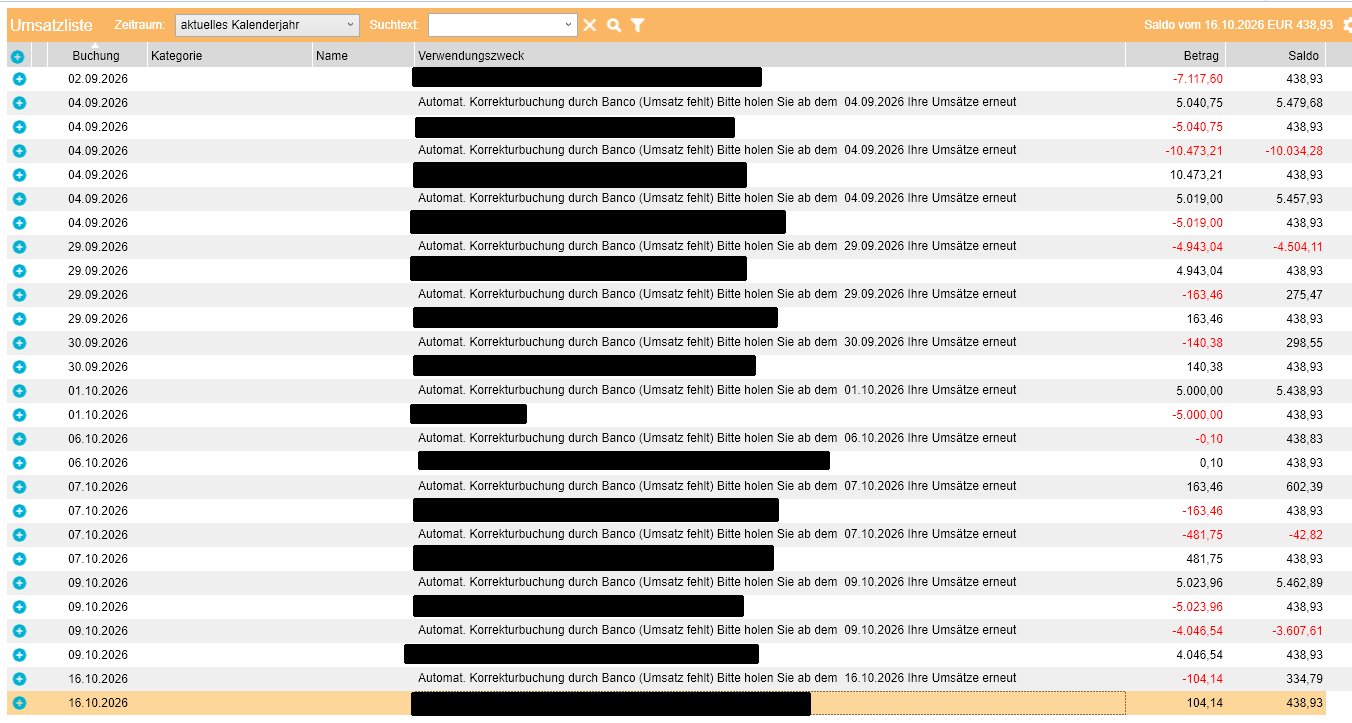Click plus icon of the -4.943,04 row
The height and width of the screenshot is (723, 1352).
19,247
